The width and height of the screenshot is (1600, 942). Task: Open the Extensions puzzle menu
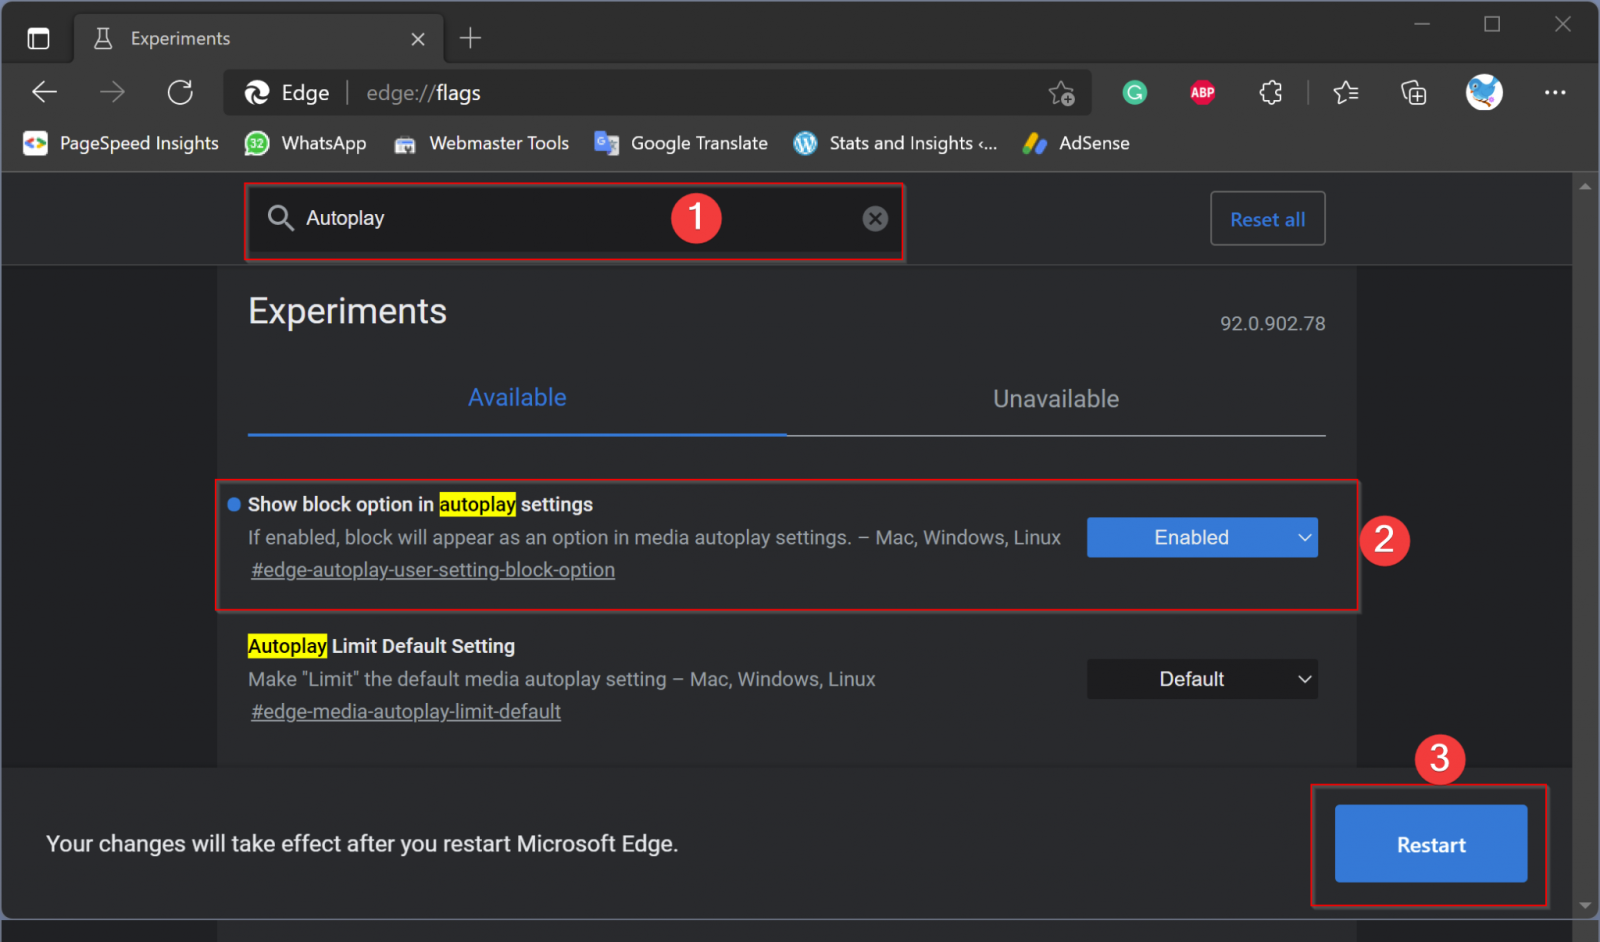1270,92
